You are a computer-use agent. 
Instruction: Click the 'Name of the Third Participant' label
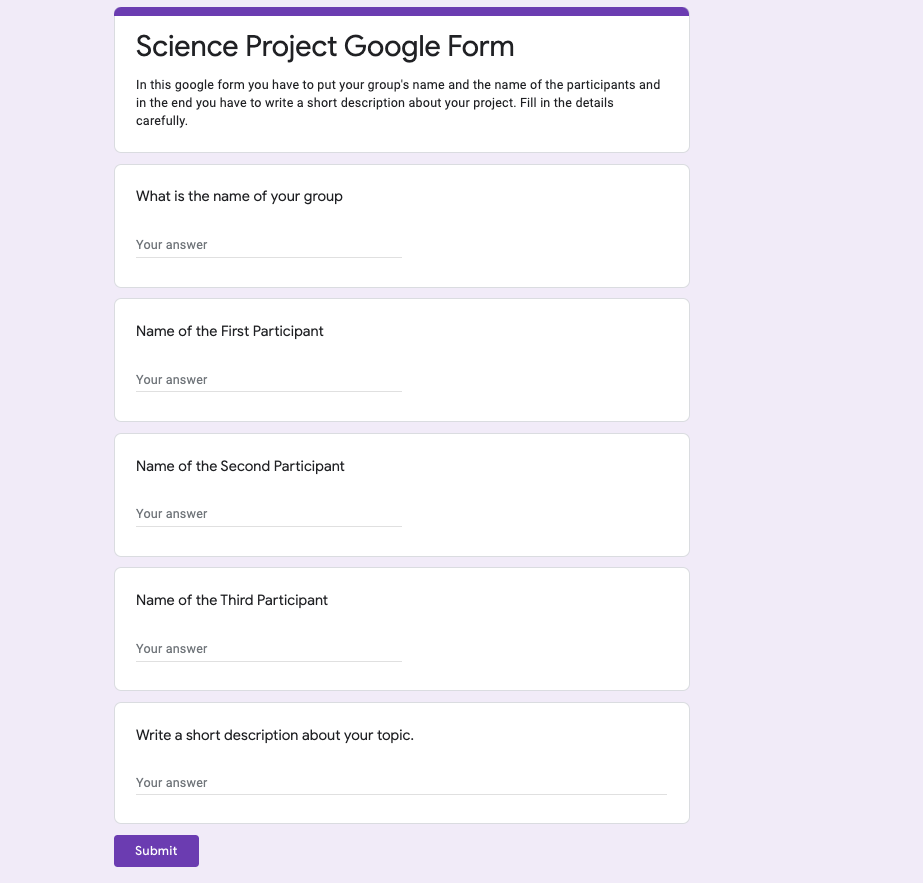pyautogui.click(x=232, y=600)
